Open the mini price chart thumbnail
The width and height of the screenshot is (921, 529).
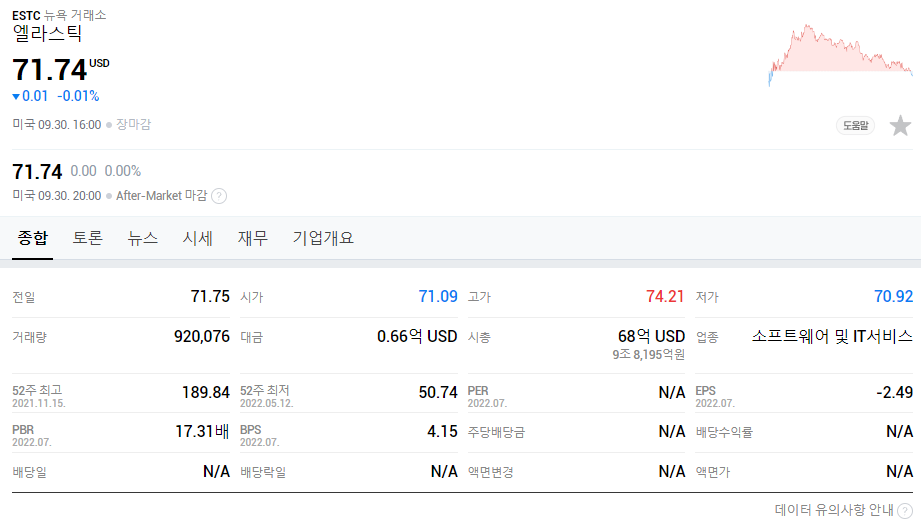(x=840, y=55)
